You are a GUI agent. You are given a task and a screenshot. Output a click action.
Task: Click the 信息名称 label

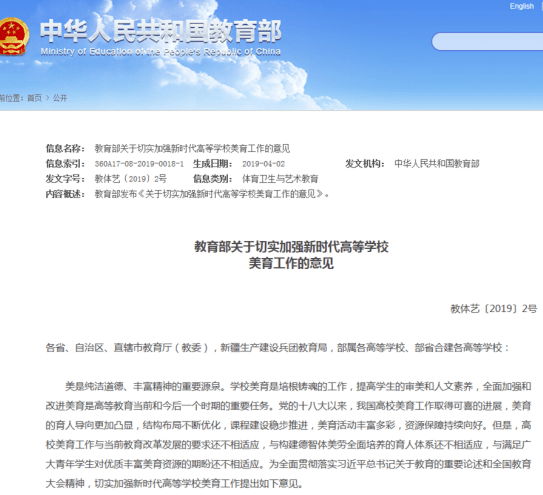pyautogui.click(x=65, y=149)
